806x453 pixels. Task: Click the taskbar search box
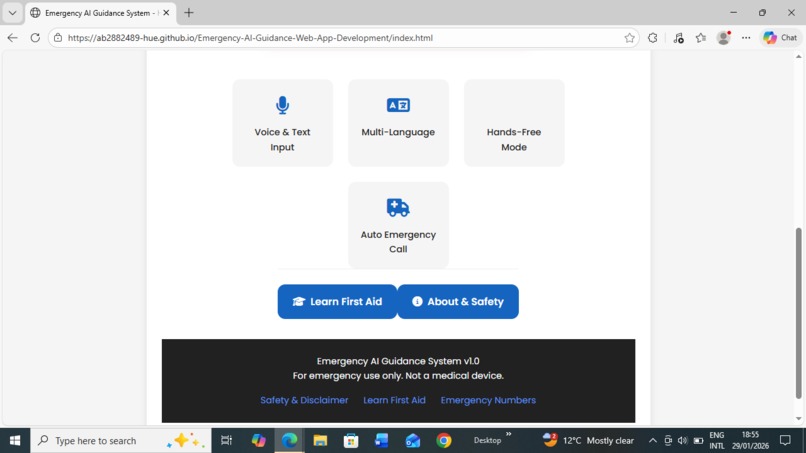click(121, 441)
